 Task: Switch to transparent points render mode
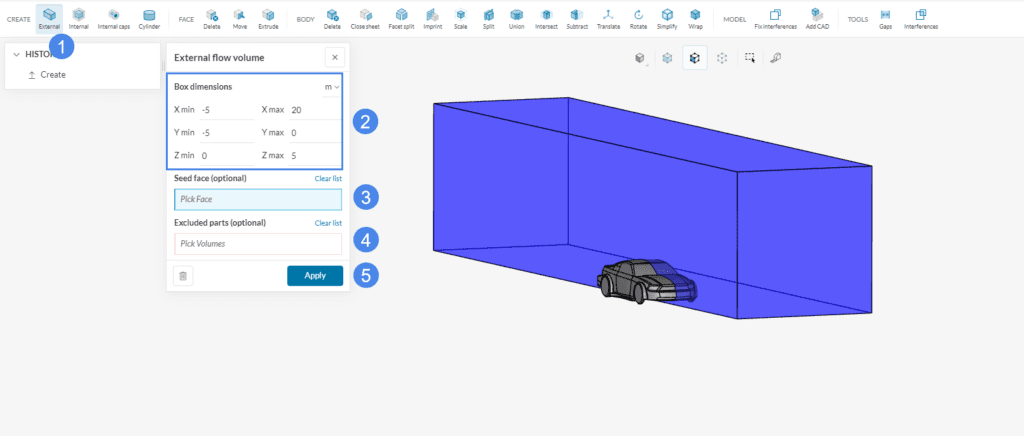(x=721, y=58)
